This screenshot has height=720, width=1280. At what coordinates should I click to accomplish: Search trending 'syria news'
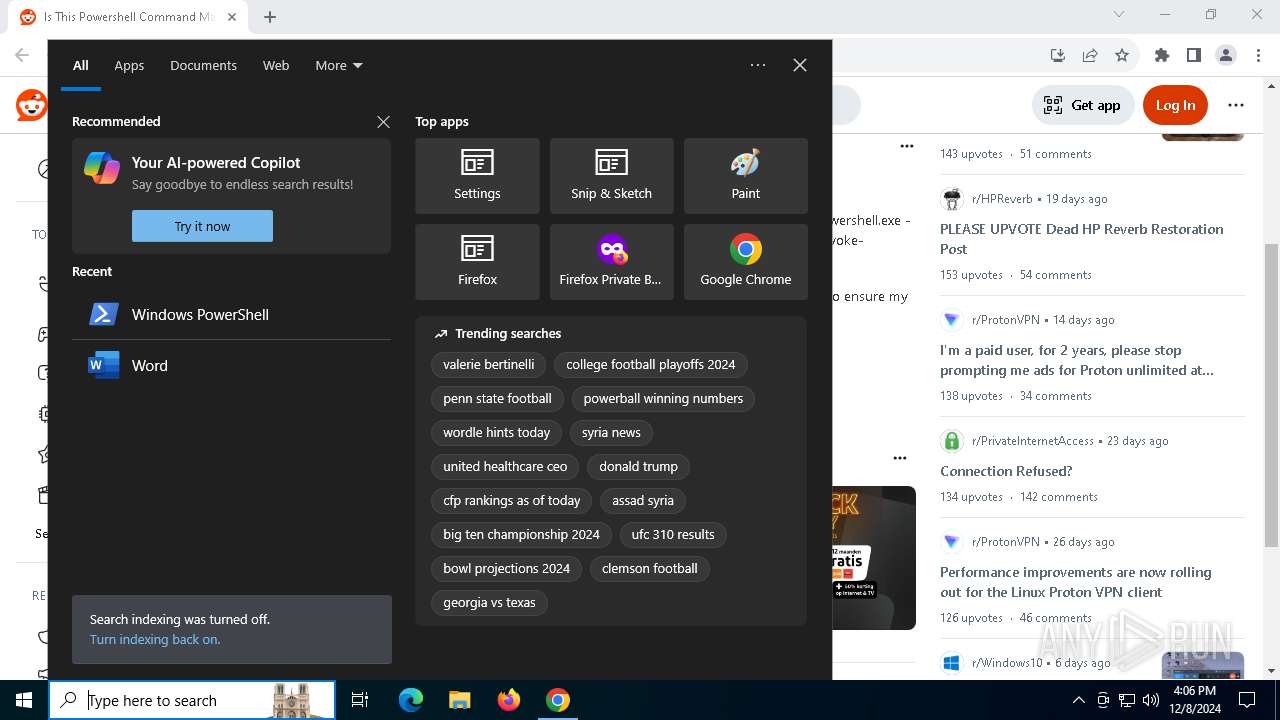pyautogui.click(x=611, y=433)
